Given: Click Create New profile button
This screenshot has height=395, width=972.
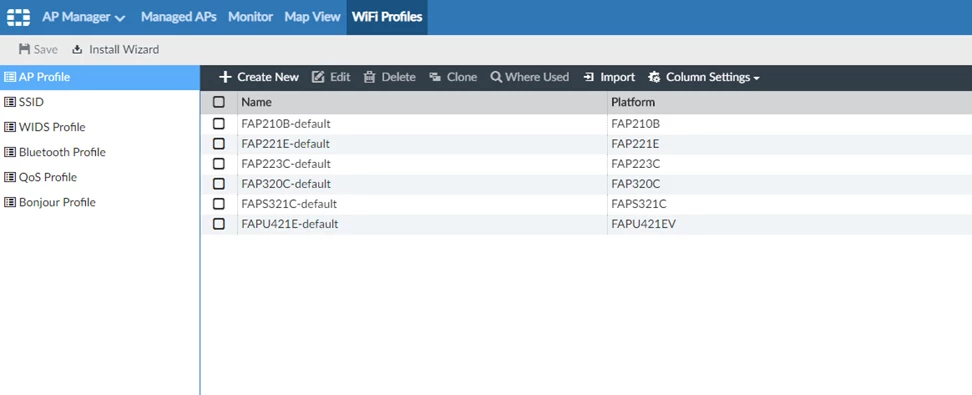Looking at the screenshot, I should [259, 78].
